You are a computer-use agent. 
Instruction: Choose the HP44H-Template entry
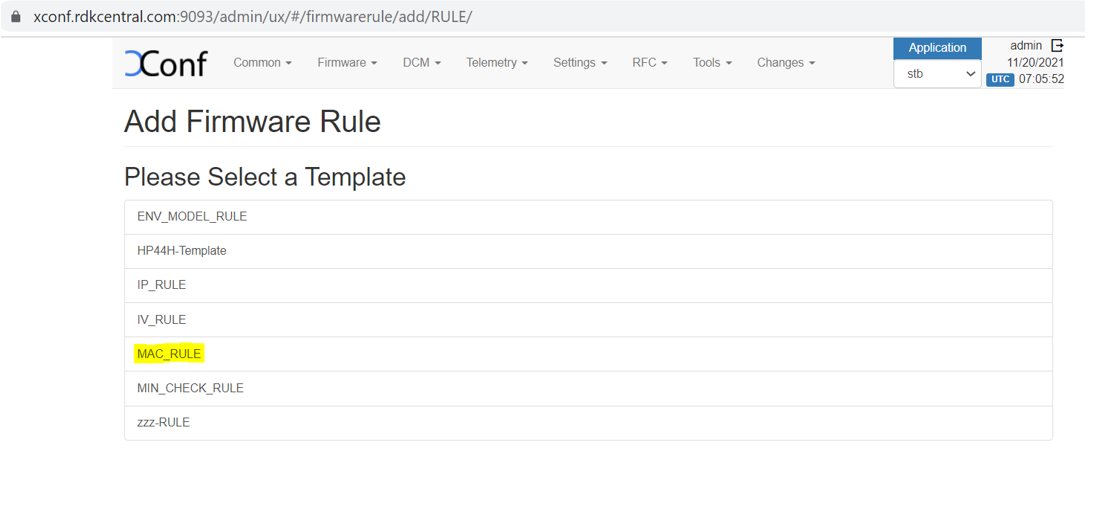coord(182,251)
